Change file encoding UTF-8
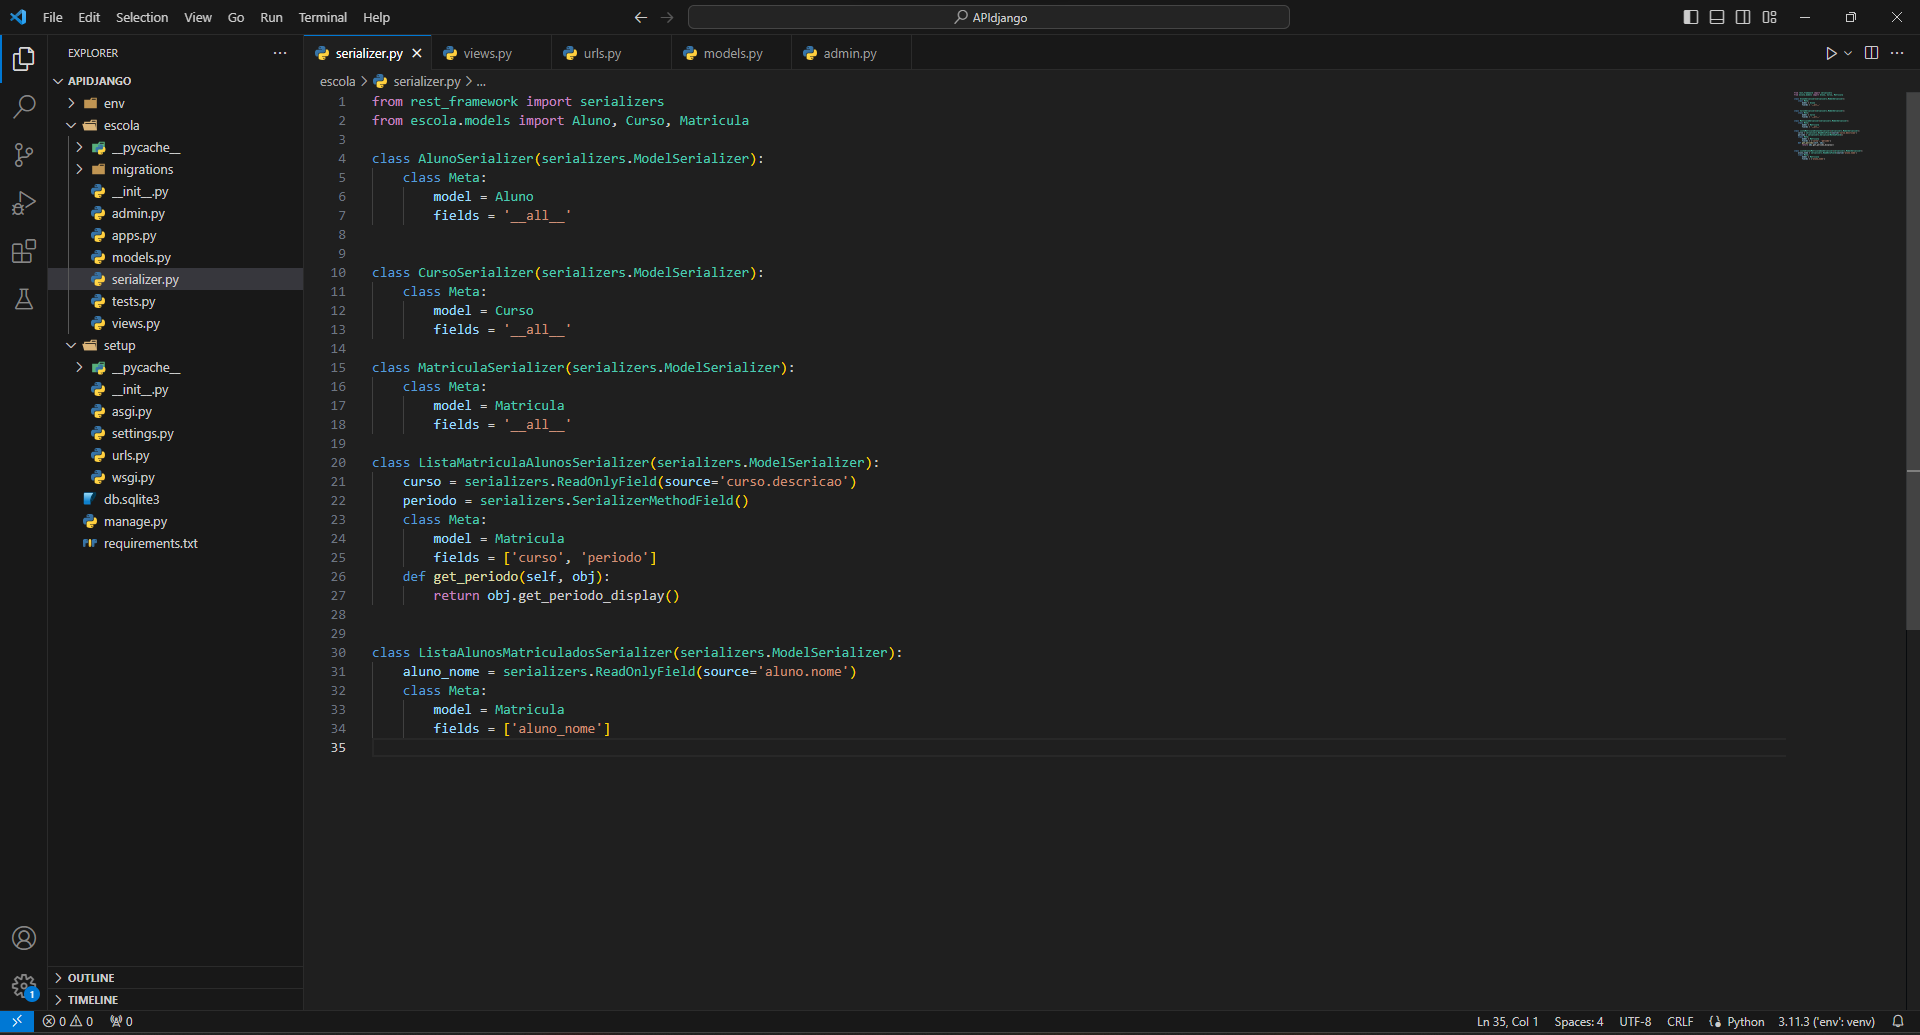Image resolution: width=1920 pixels, height=1035 pixels. click(1635, 1021)
